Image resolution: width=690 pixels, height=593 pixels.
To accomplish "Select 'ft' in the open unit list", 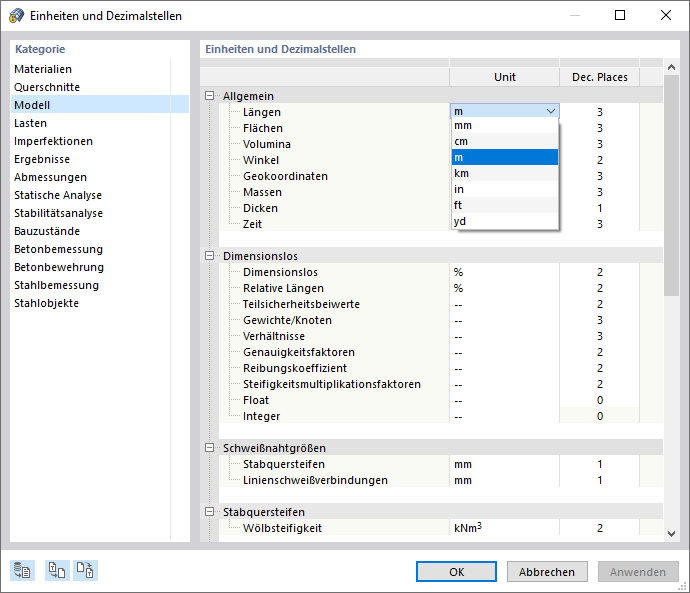I will (x=504, y=206).
